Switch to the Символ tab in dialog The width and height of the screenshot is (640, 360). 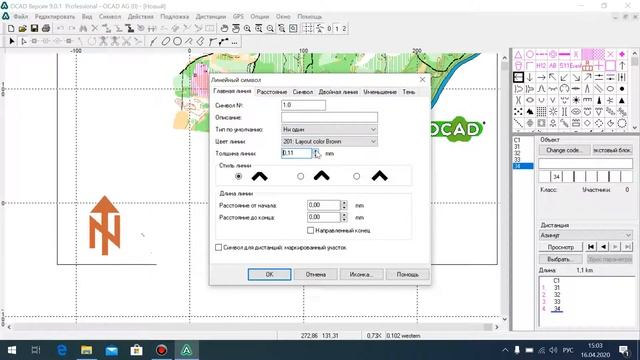(x=303, y=92)
